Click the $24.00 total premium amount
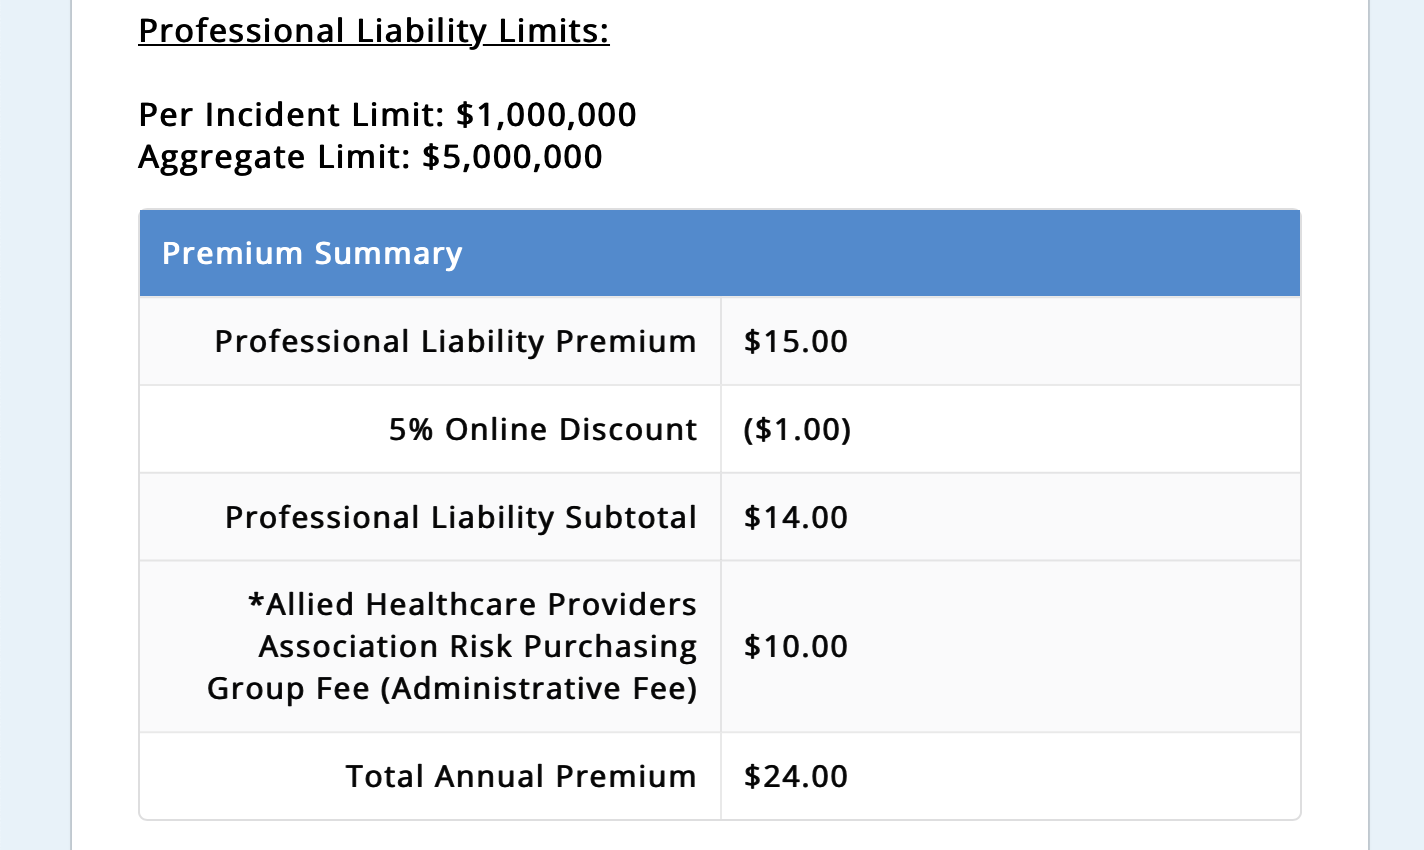This screenshot has height=850, width=1424. 795,777
